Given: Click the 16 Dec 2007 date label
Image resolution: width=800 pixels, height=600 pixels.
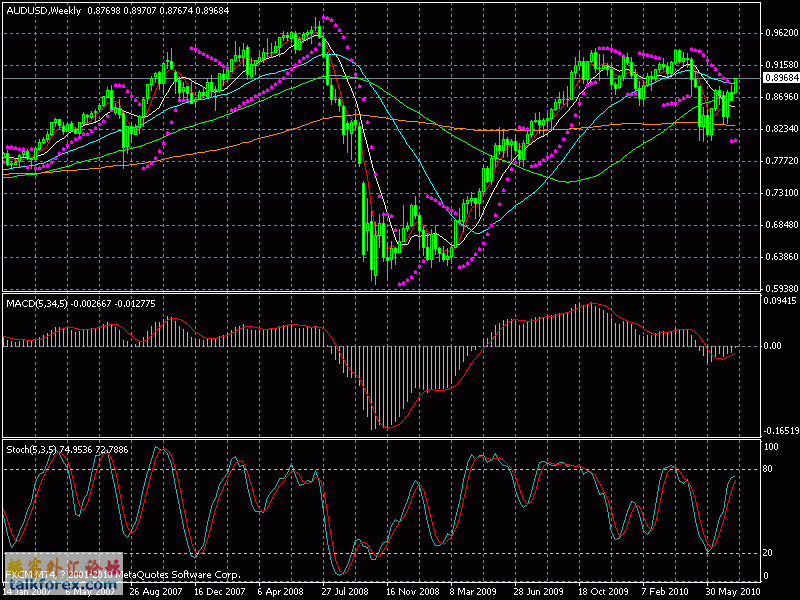Looking at the screenshot, I should pos(220,592).
